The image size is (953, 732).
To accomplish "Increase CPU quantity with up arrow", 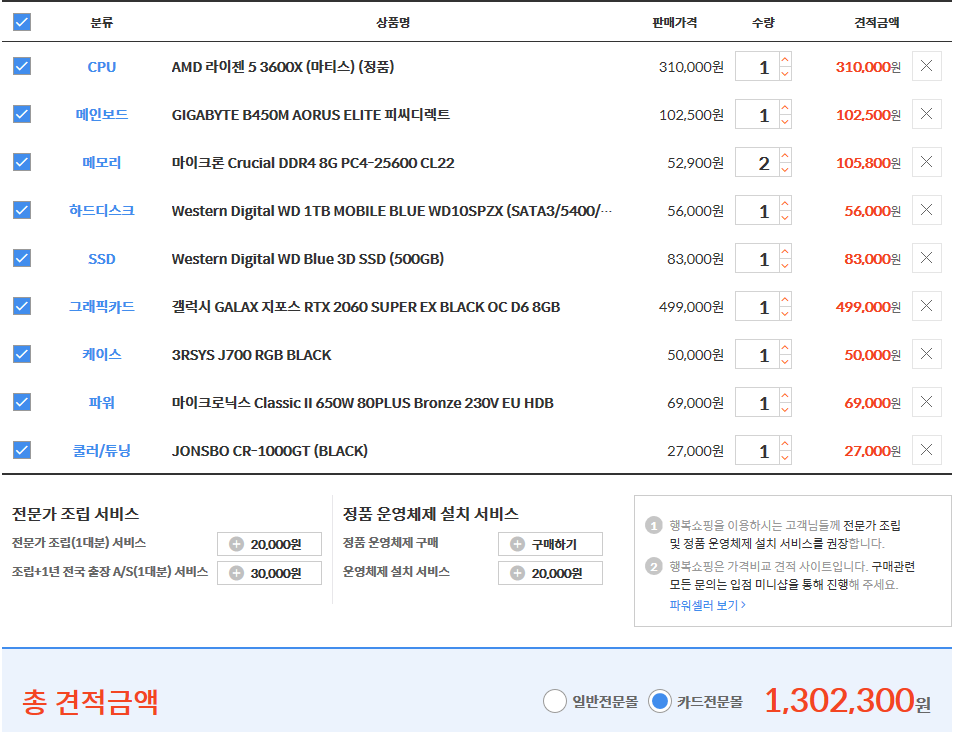I will (x=785, y=59).
